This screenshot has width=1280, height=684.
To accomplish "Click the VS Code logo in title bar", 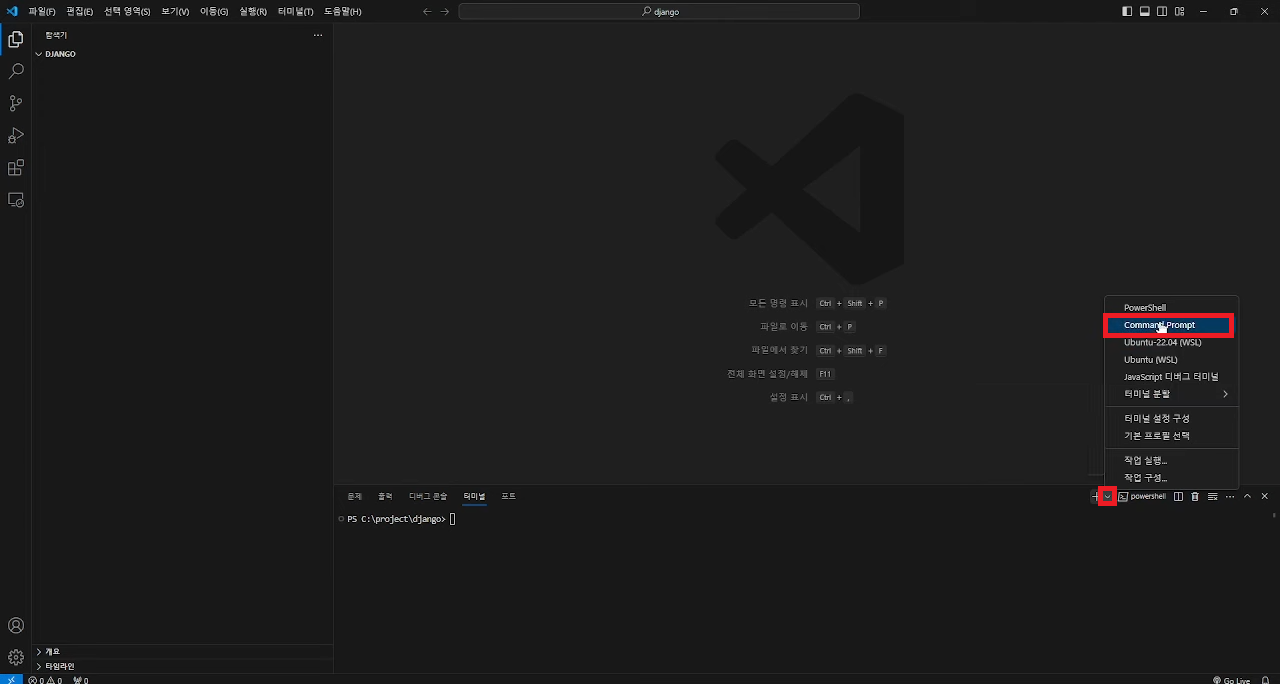I will pyautogui.click(x=12, y=11).
